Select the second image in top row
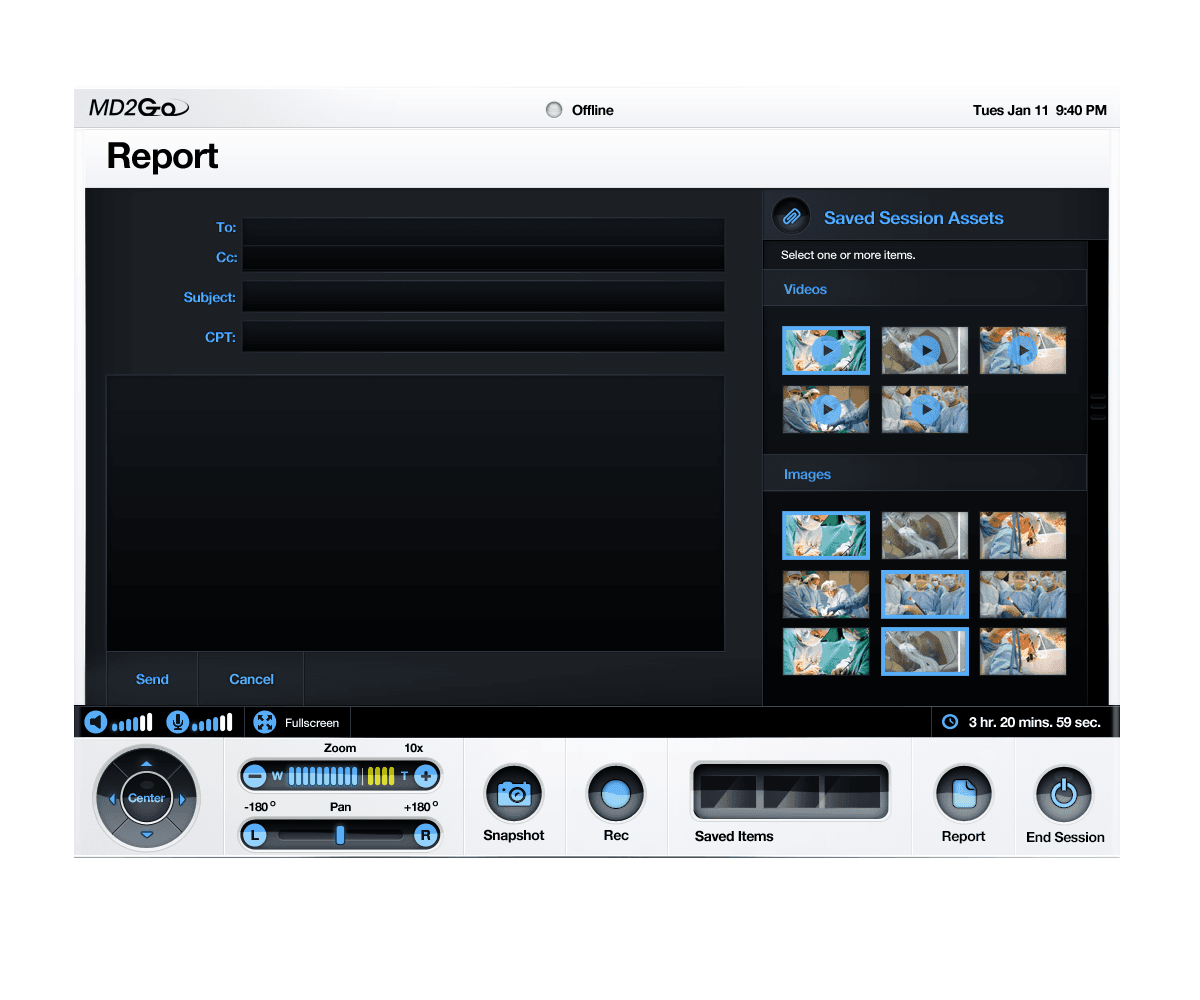 pyautogui.click(x=925, y=536)
